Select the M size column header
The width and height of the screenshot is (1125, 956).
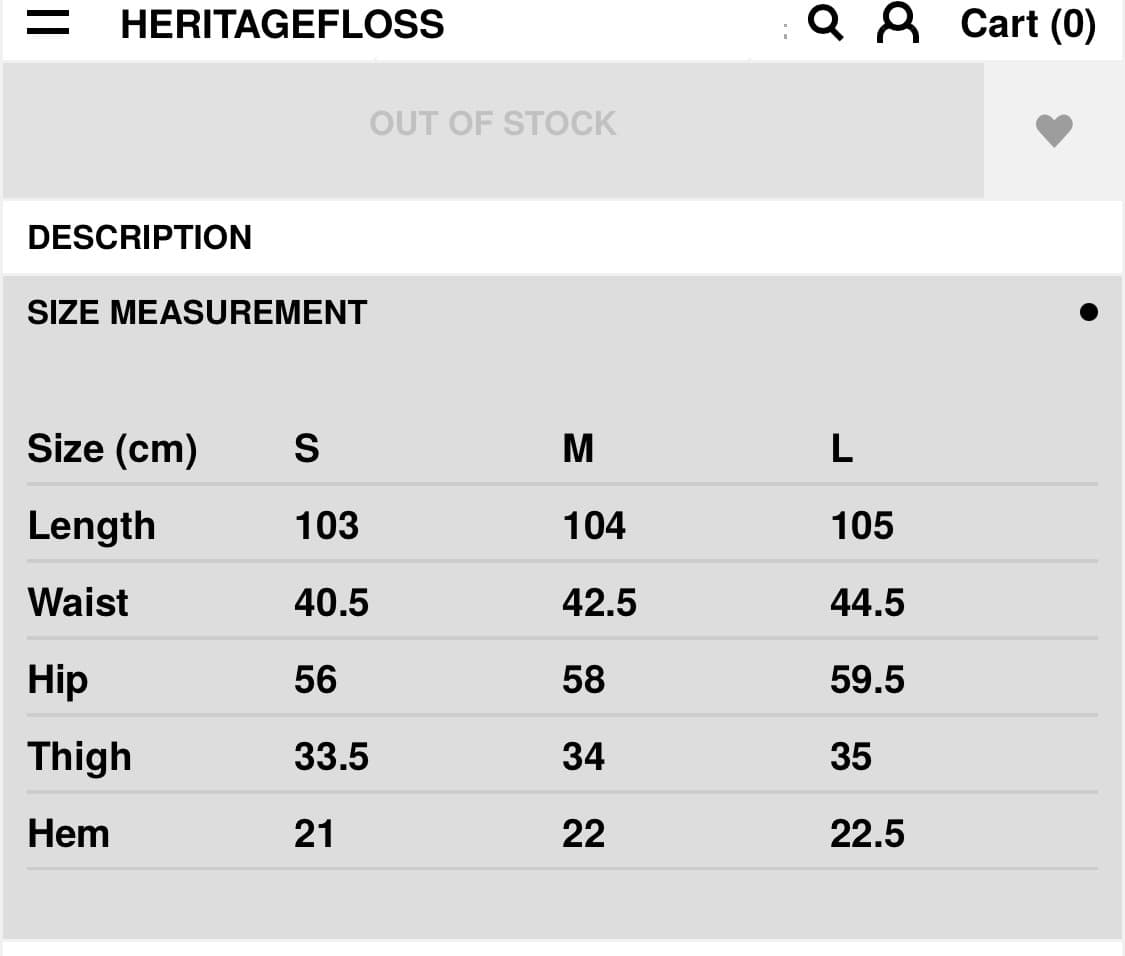[578, 448]
